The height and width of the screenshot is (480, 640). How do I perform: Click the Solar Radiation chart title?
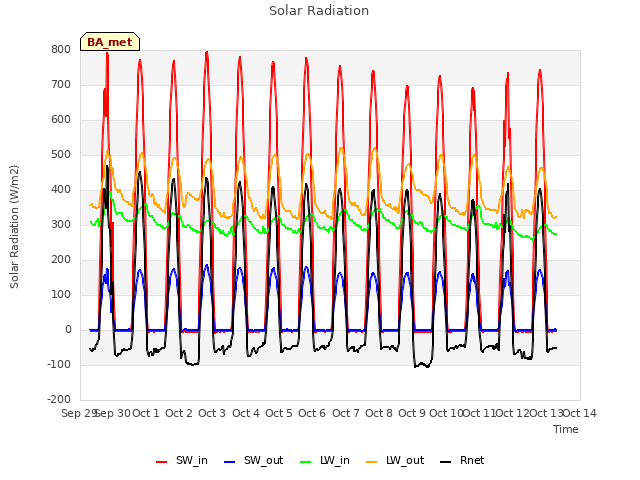[319, 11]
